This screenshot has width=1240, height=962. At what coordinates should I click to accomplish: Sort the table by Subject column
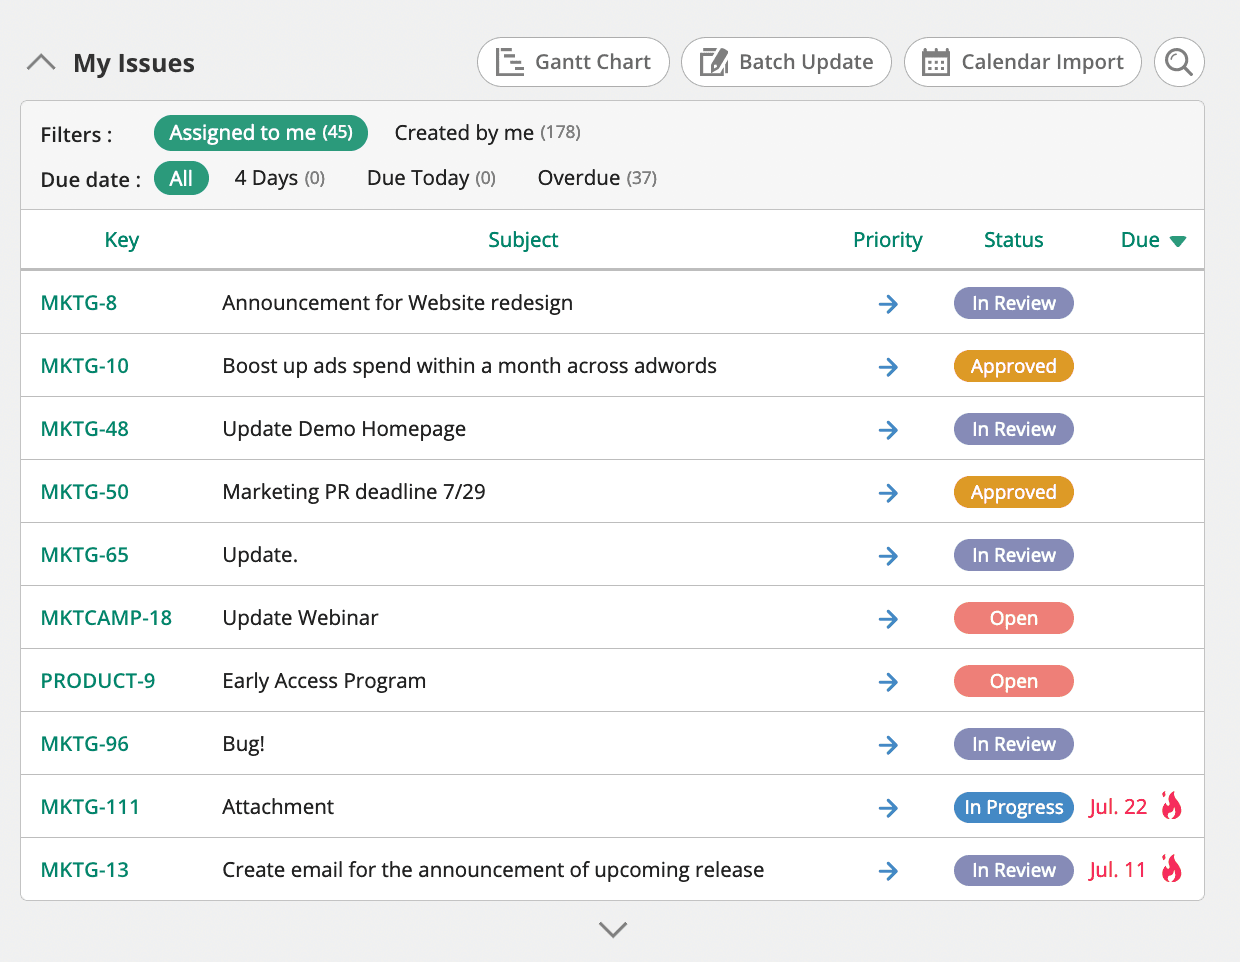(523, 240)
